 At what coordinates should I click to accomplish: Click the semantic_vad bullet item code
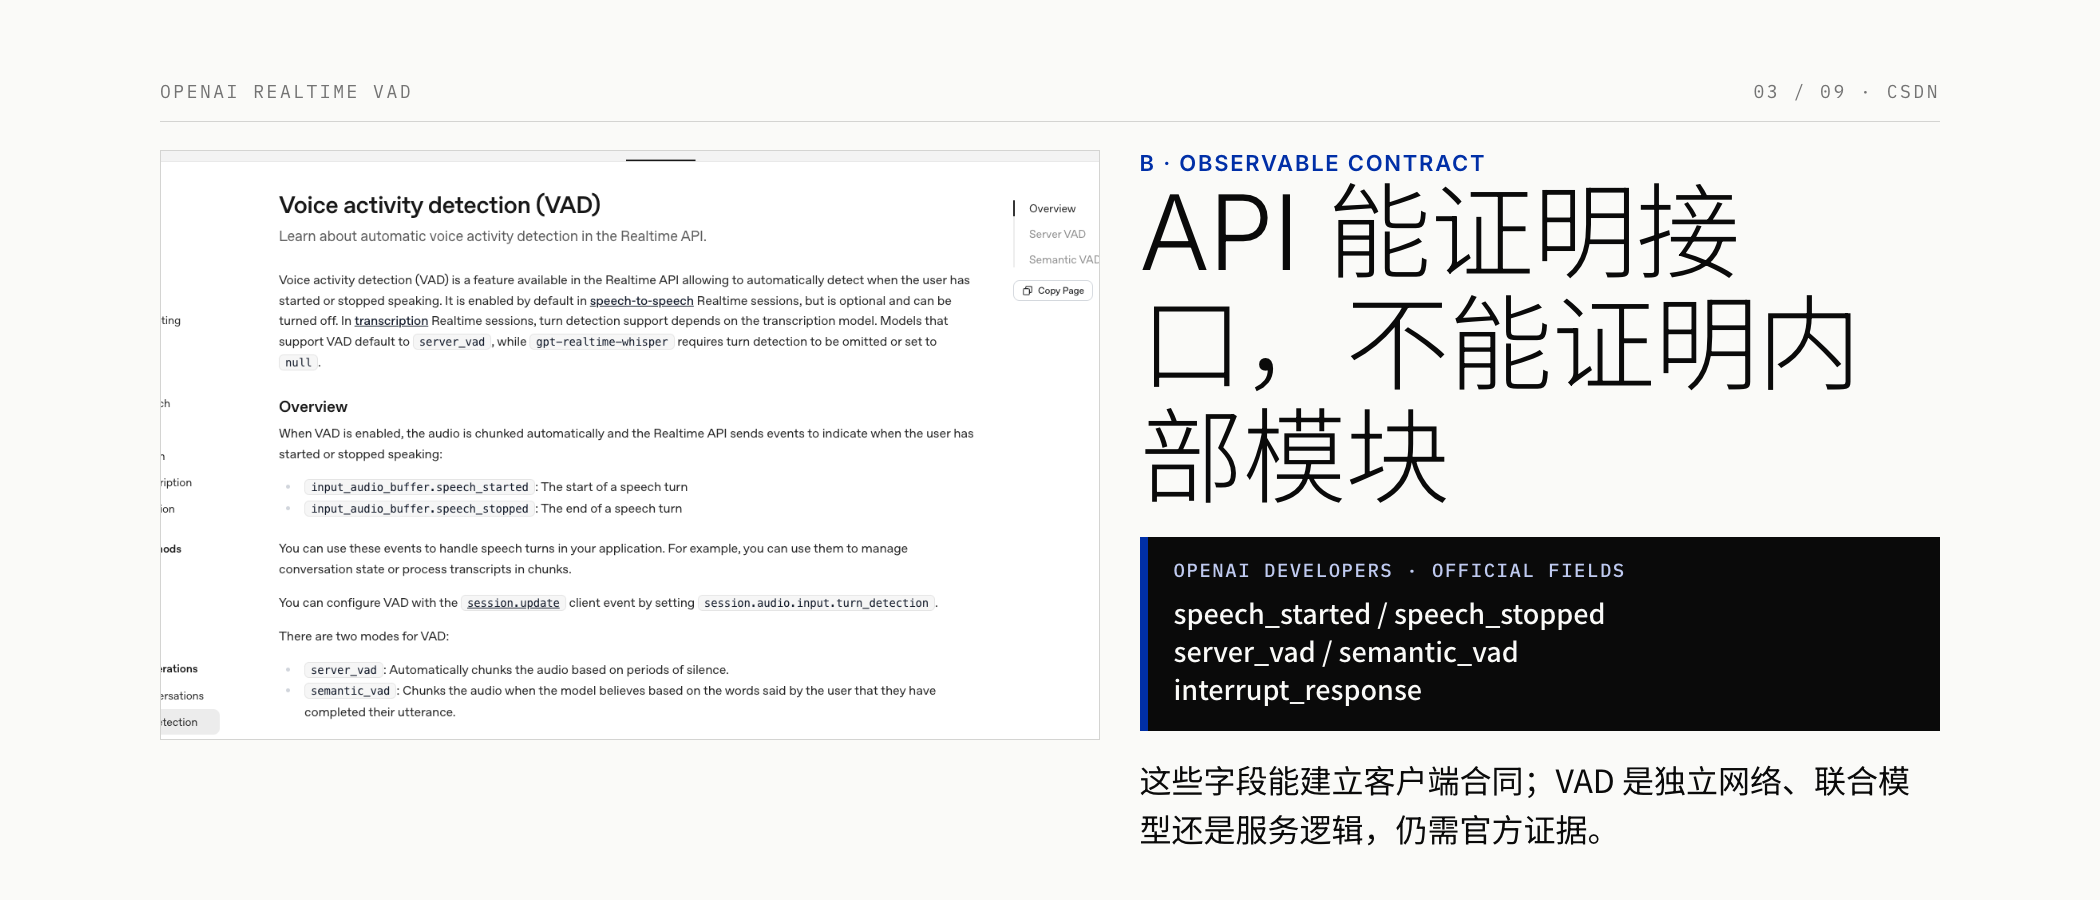pos(350,691)
